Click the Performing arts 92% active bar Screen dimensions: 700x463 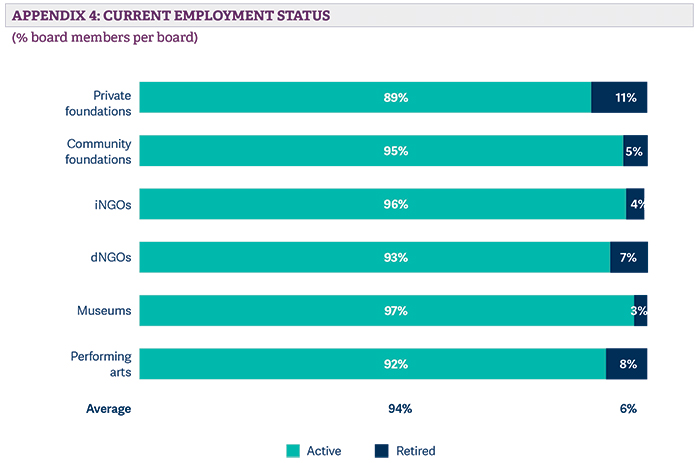pos(373,364)
